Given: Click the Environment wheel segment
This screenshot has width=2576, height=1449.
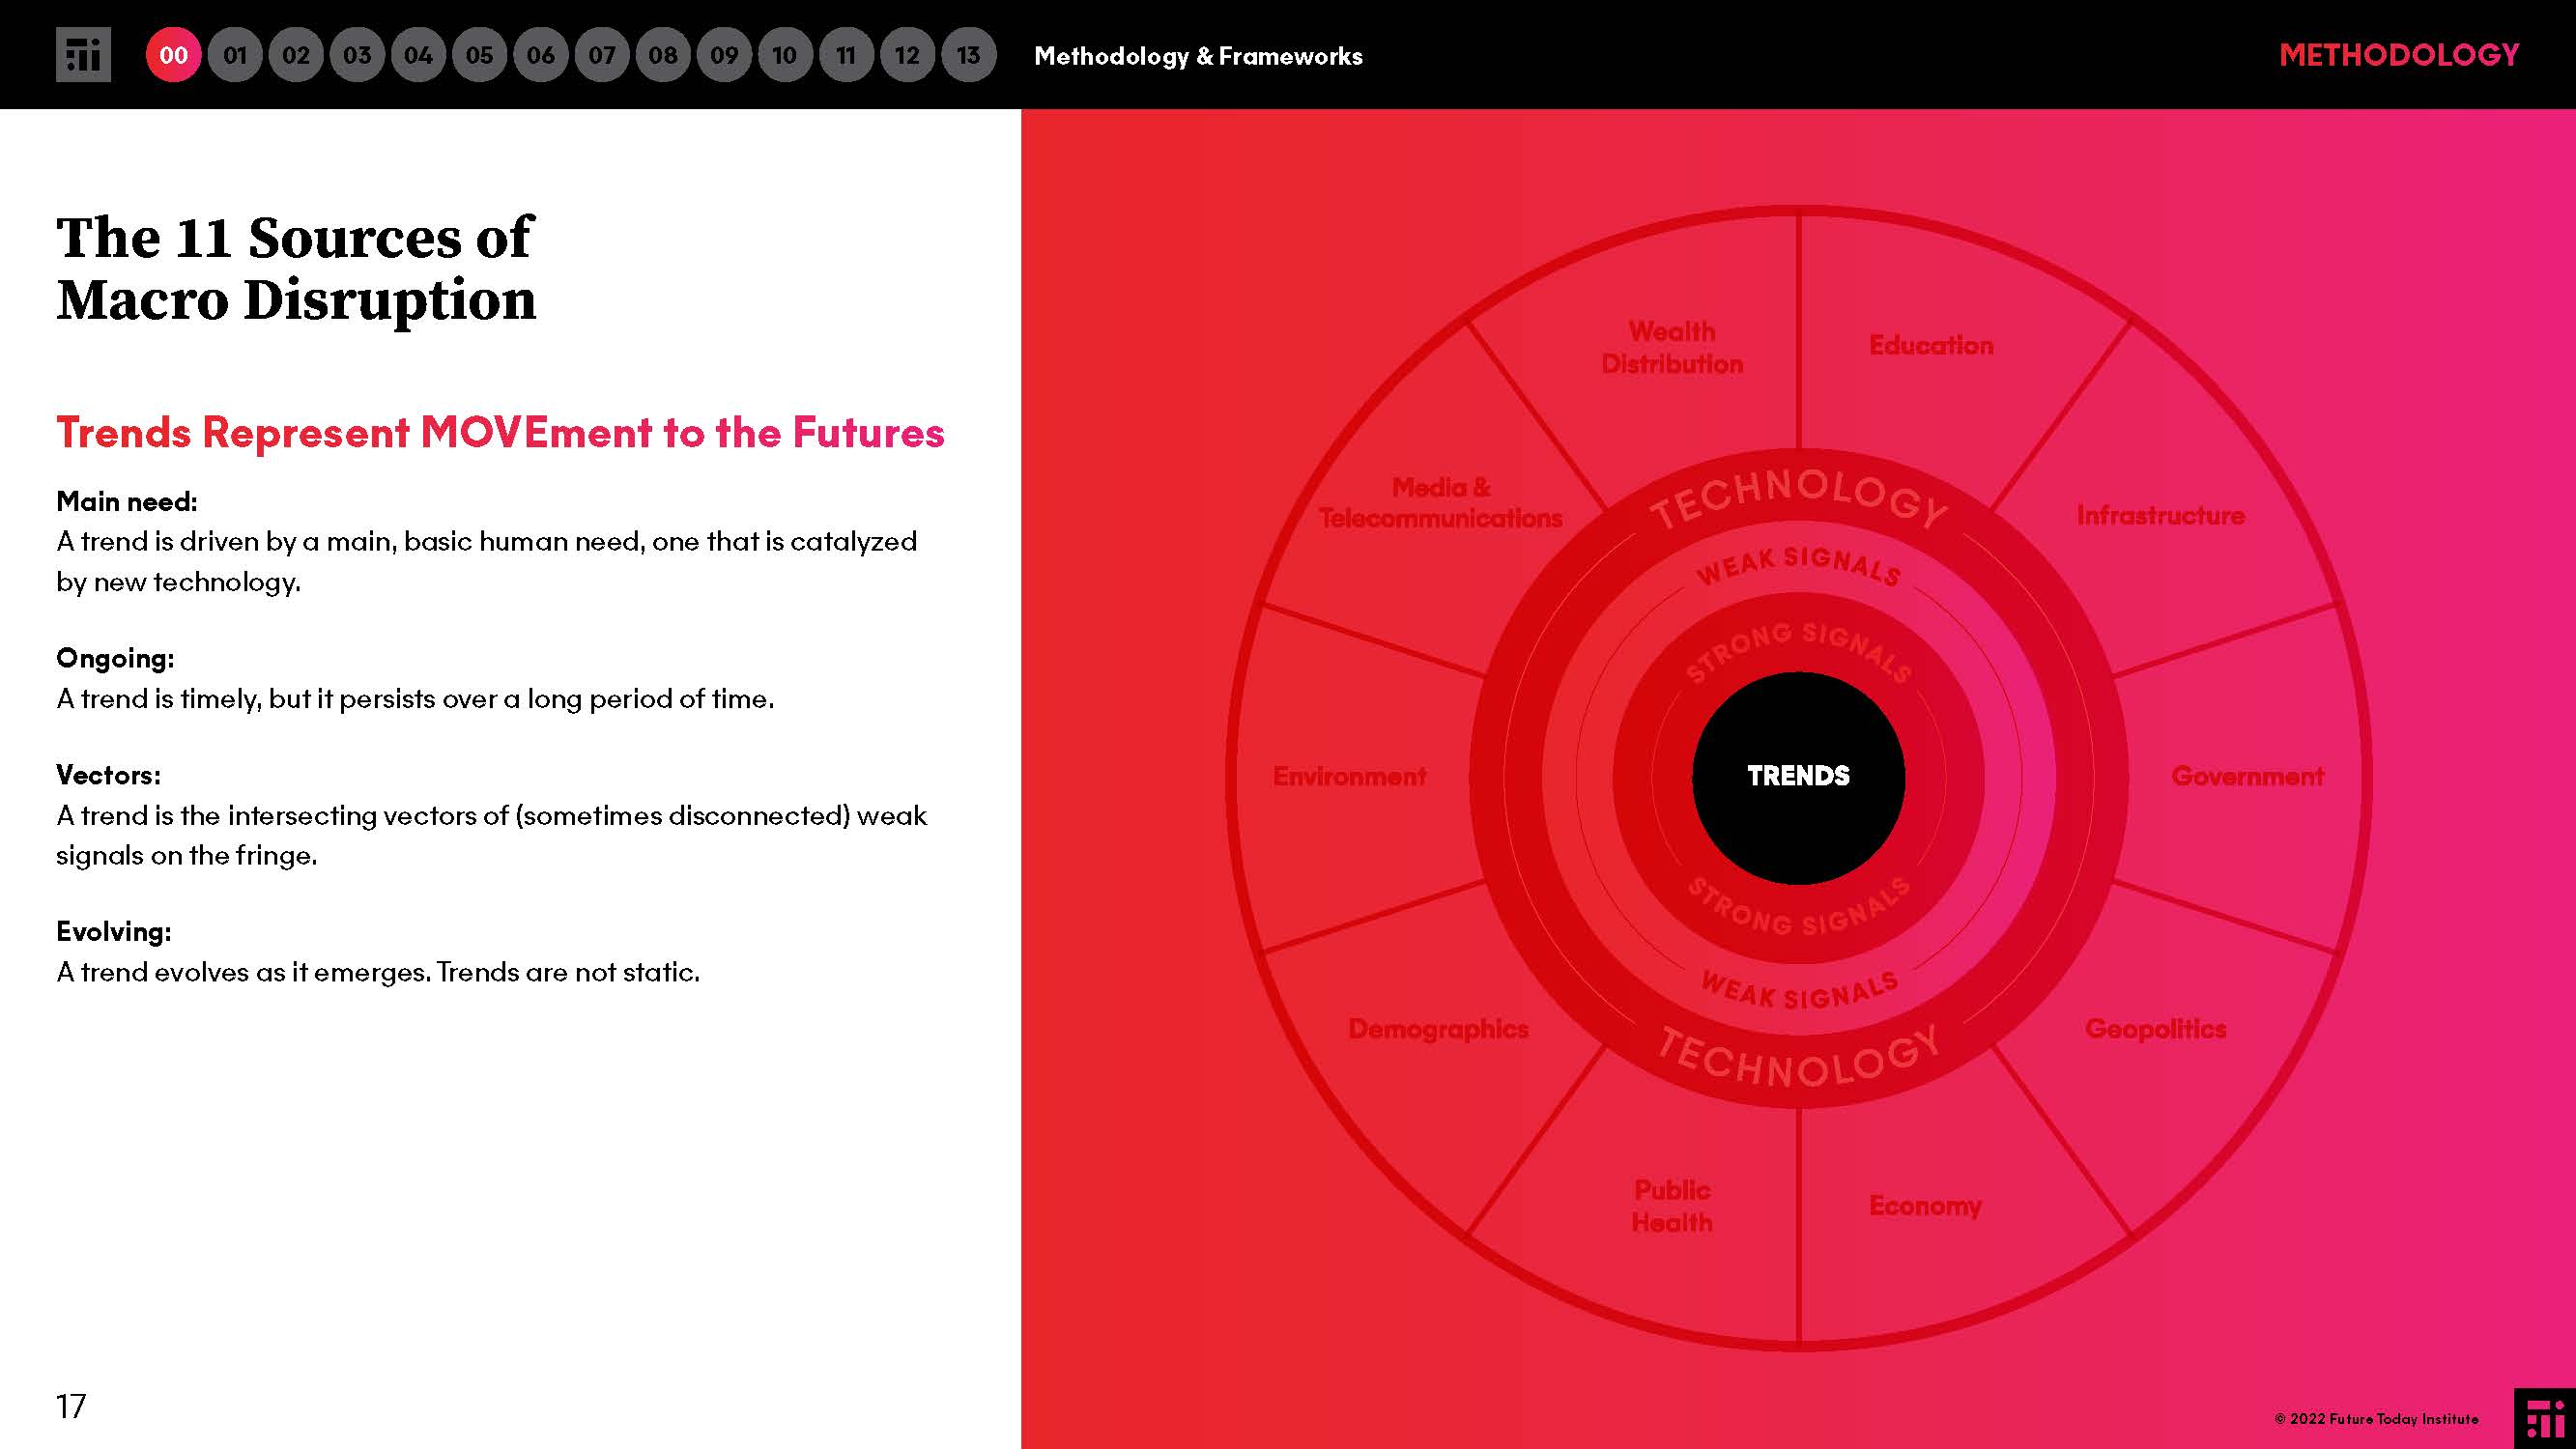Looking at the screenshot, I should 1349,777.
